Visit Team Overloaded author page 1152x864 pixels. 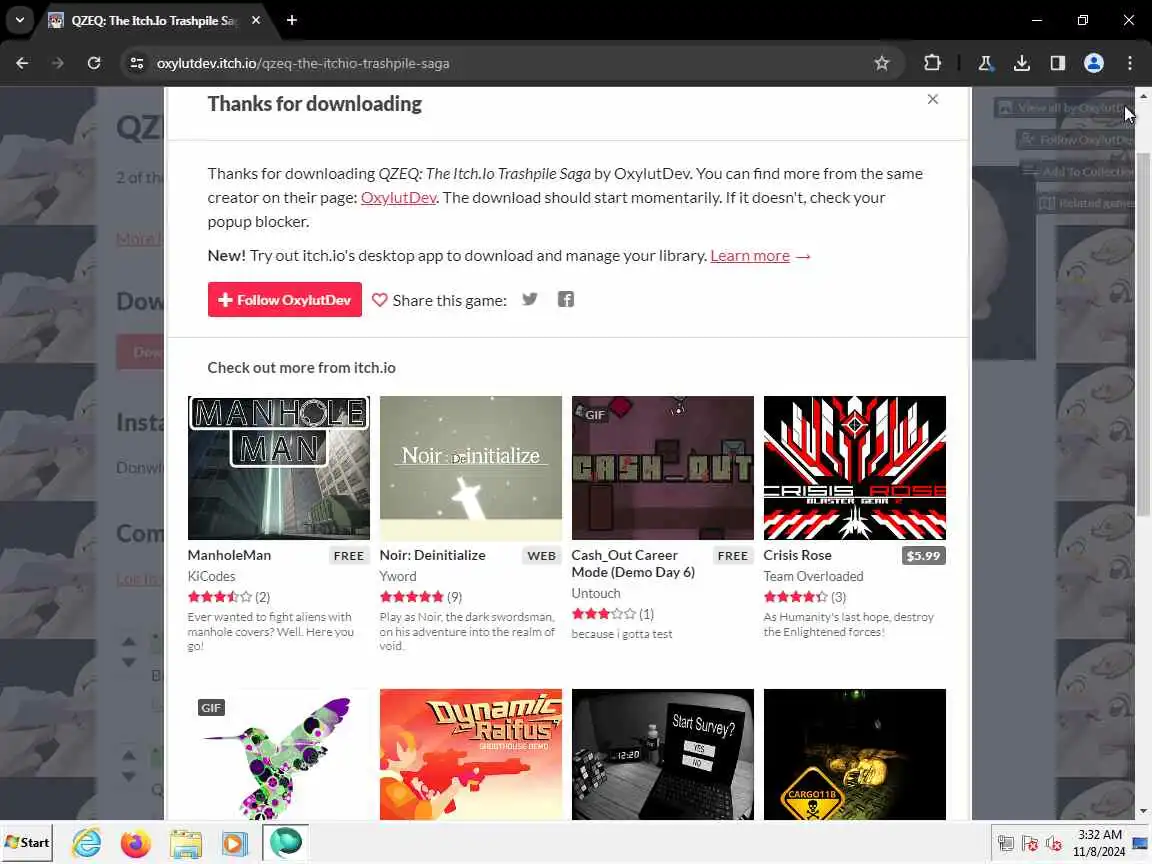(x=813, y=577)
